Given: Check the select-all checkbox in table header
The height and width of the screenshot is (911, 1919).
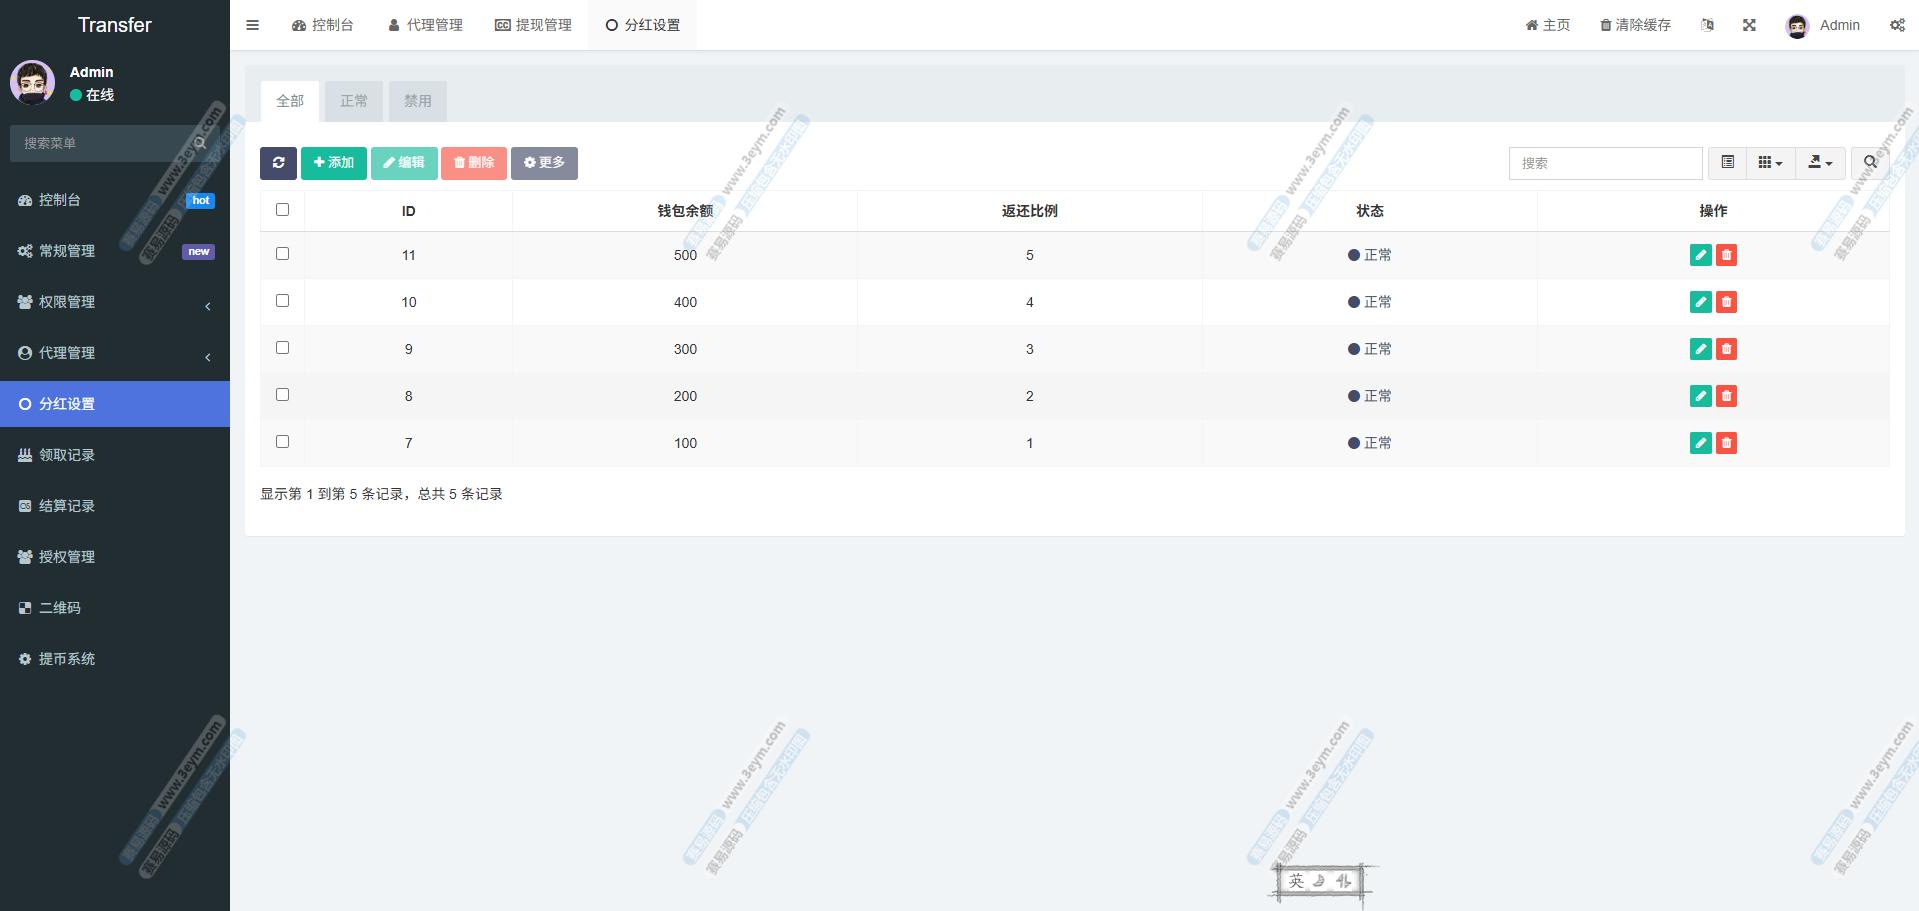Looking at the screenshot, I should (x=282, y=210).
